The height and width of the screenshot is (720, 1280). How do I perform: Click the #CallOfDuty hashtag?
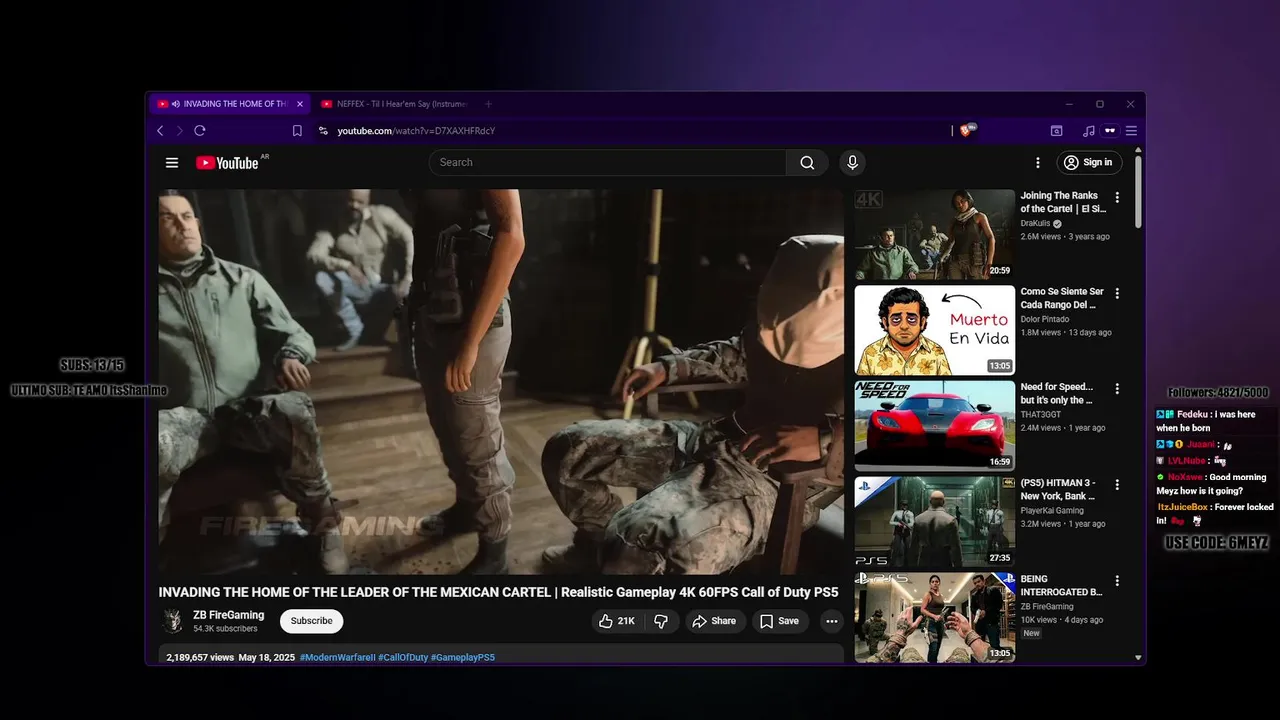pos(403,657)
